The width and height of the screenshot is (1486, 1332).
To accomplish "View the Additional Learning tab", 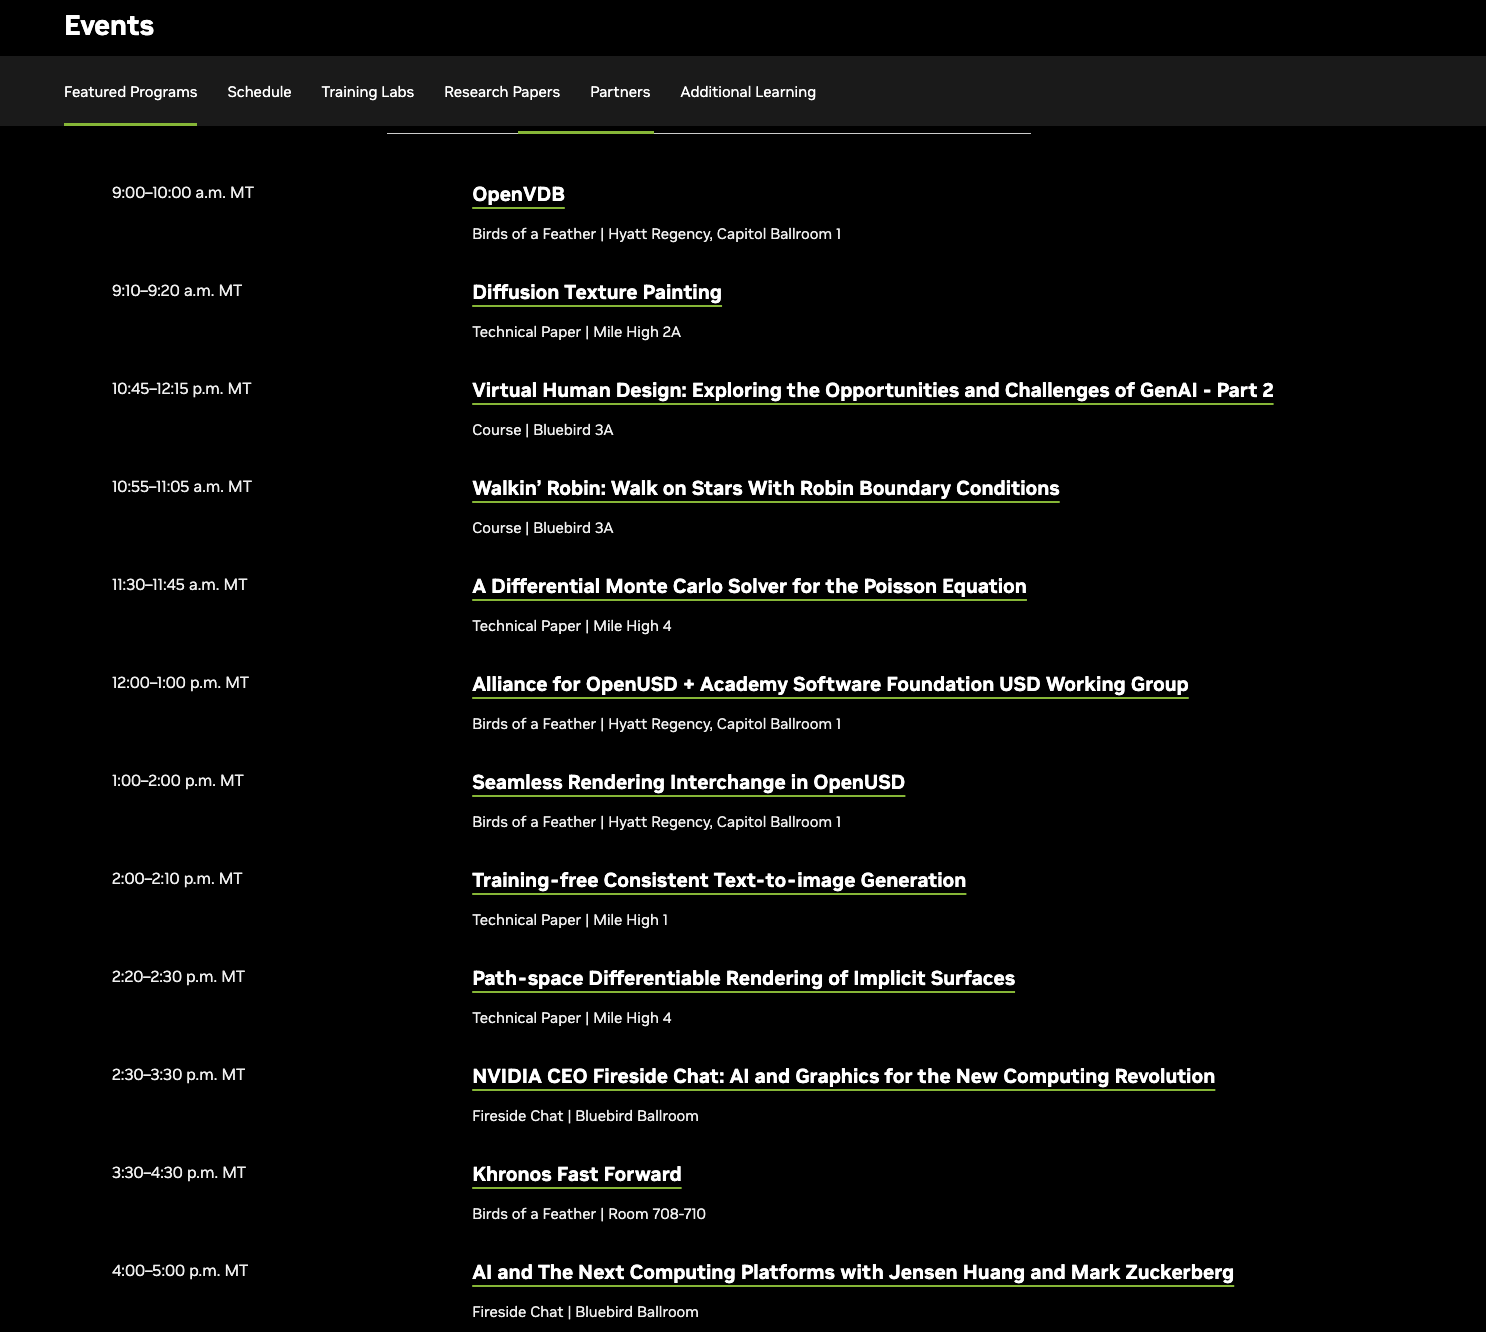I will click(x=748, y=92).
